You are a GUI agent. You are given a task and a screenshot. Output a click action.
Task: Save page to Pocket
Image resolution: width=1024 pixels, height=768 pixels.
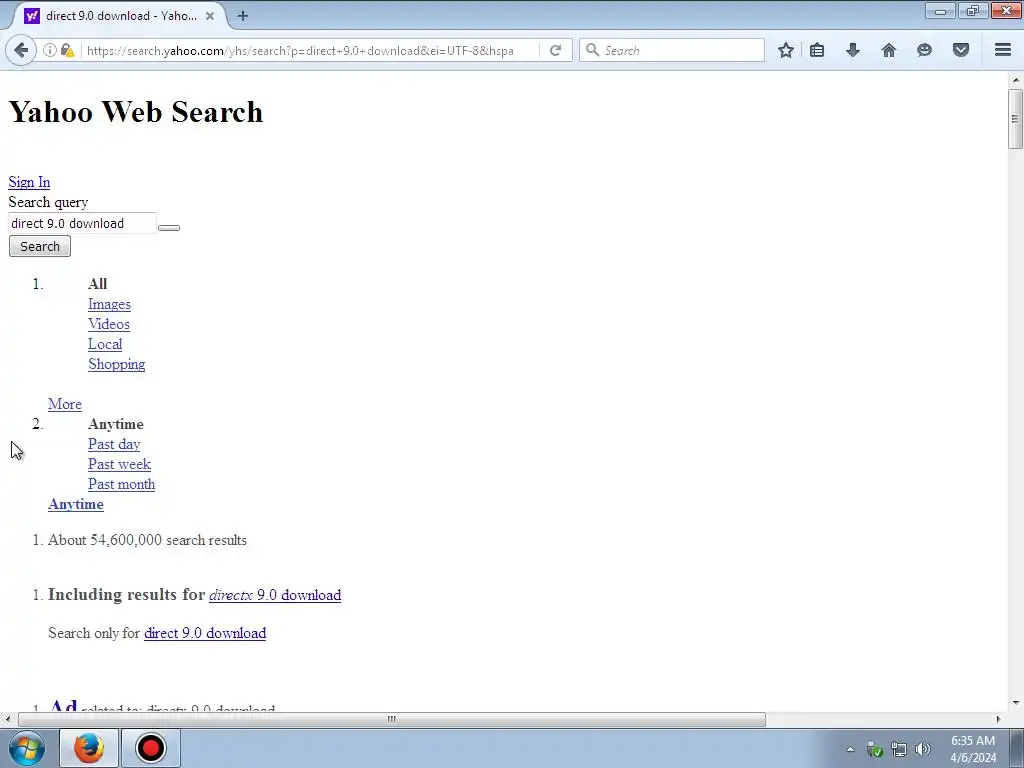(x=961, y=50)
